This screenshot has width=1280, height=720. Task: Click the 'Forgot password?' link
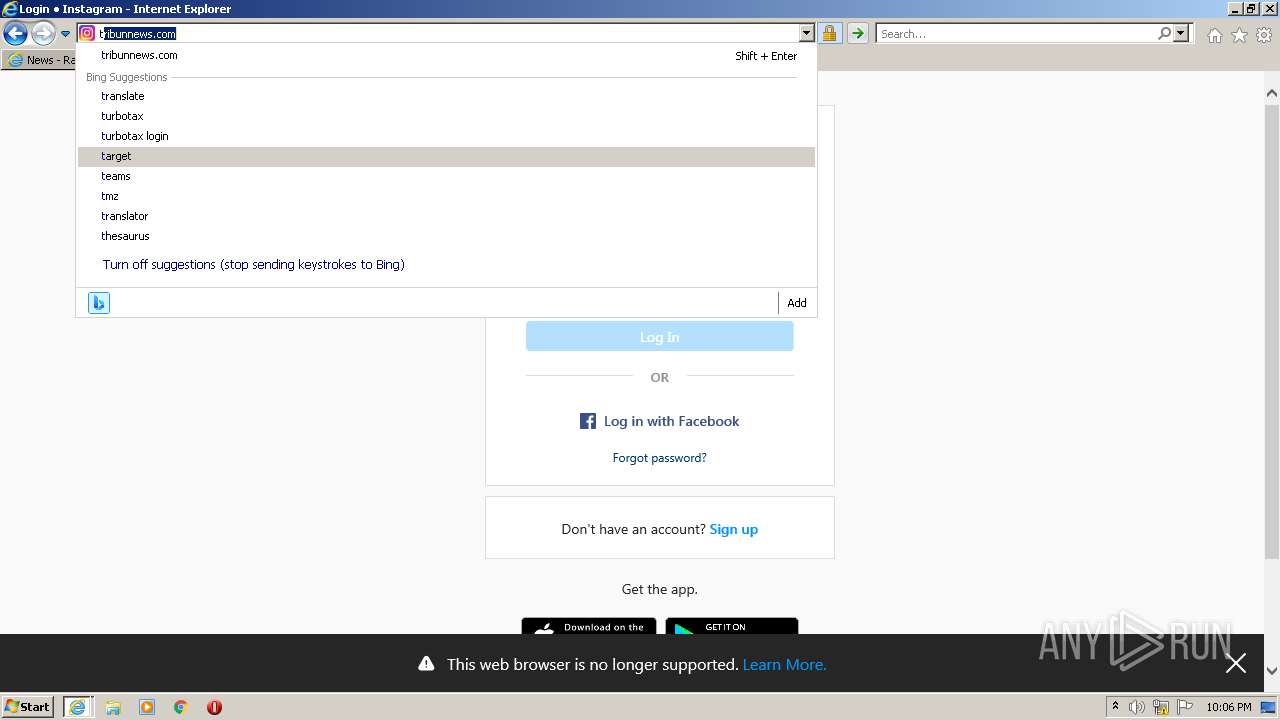coord(659,458)
